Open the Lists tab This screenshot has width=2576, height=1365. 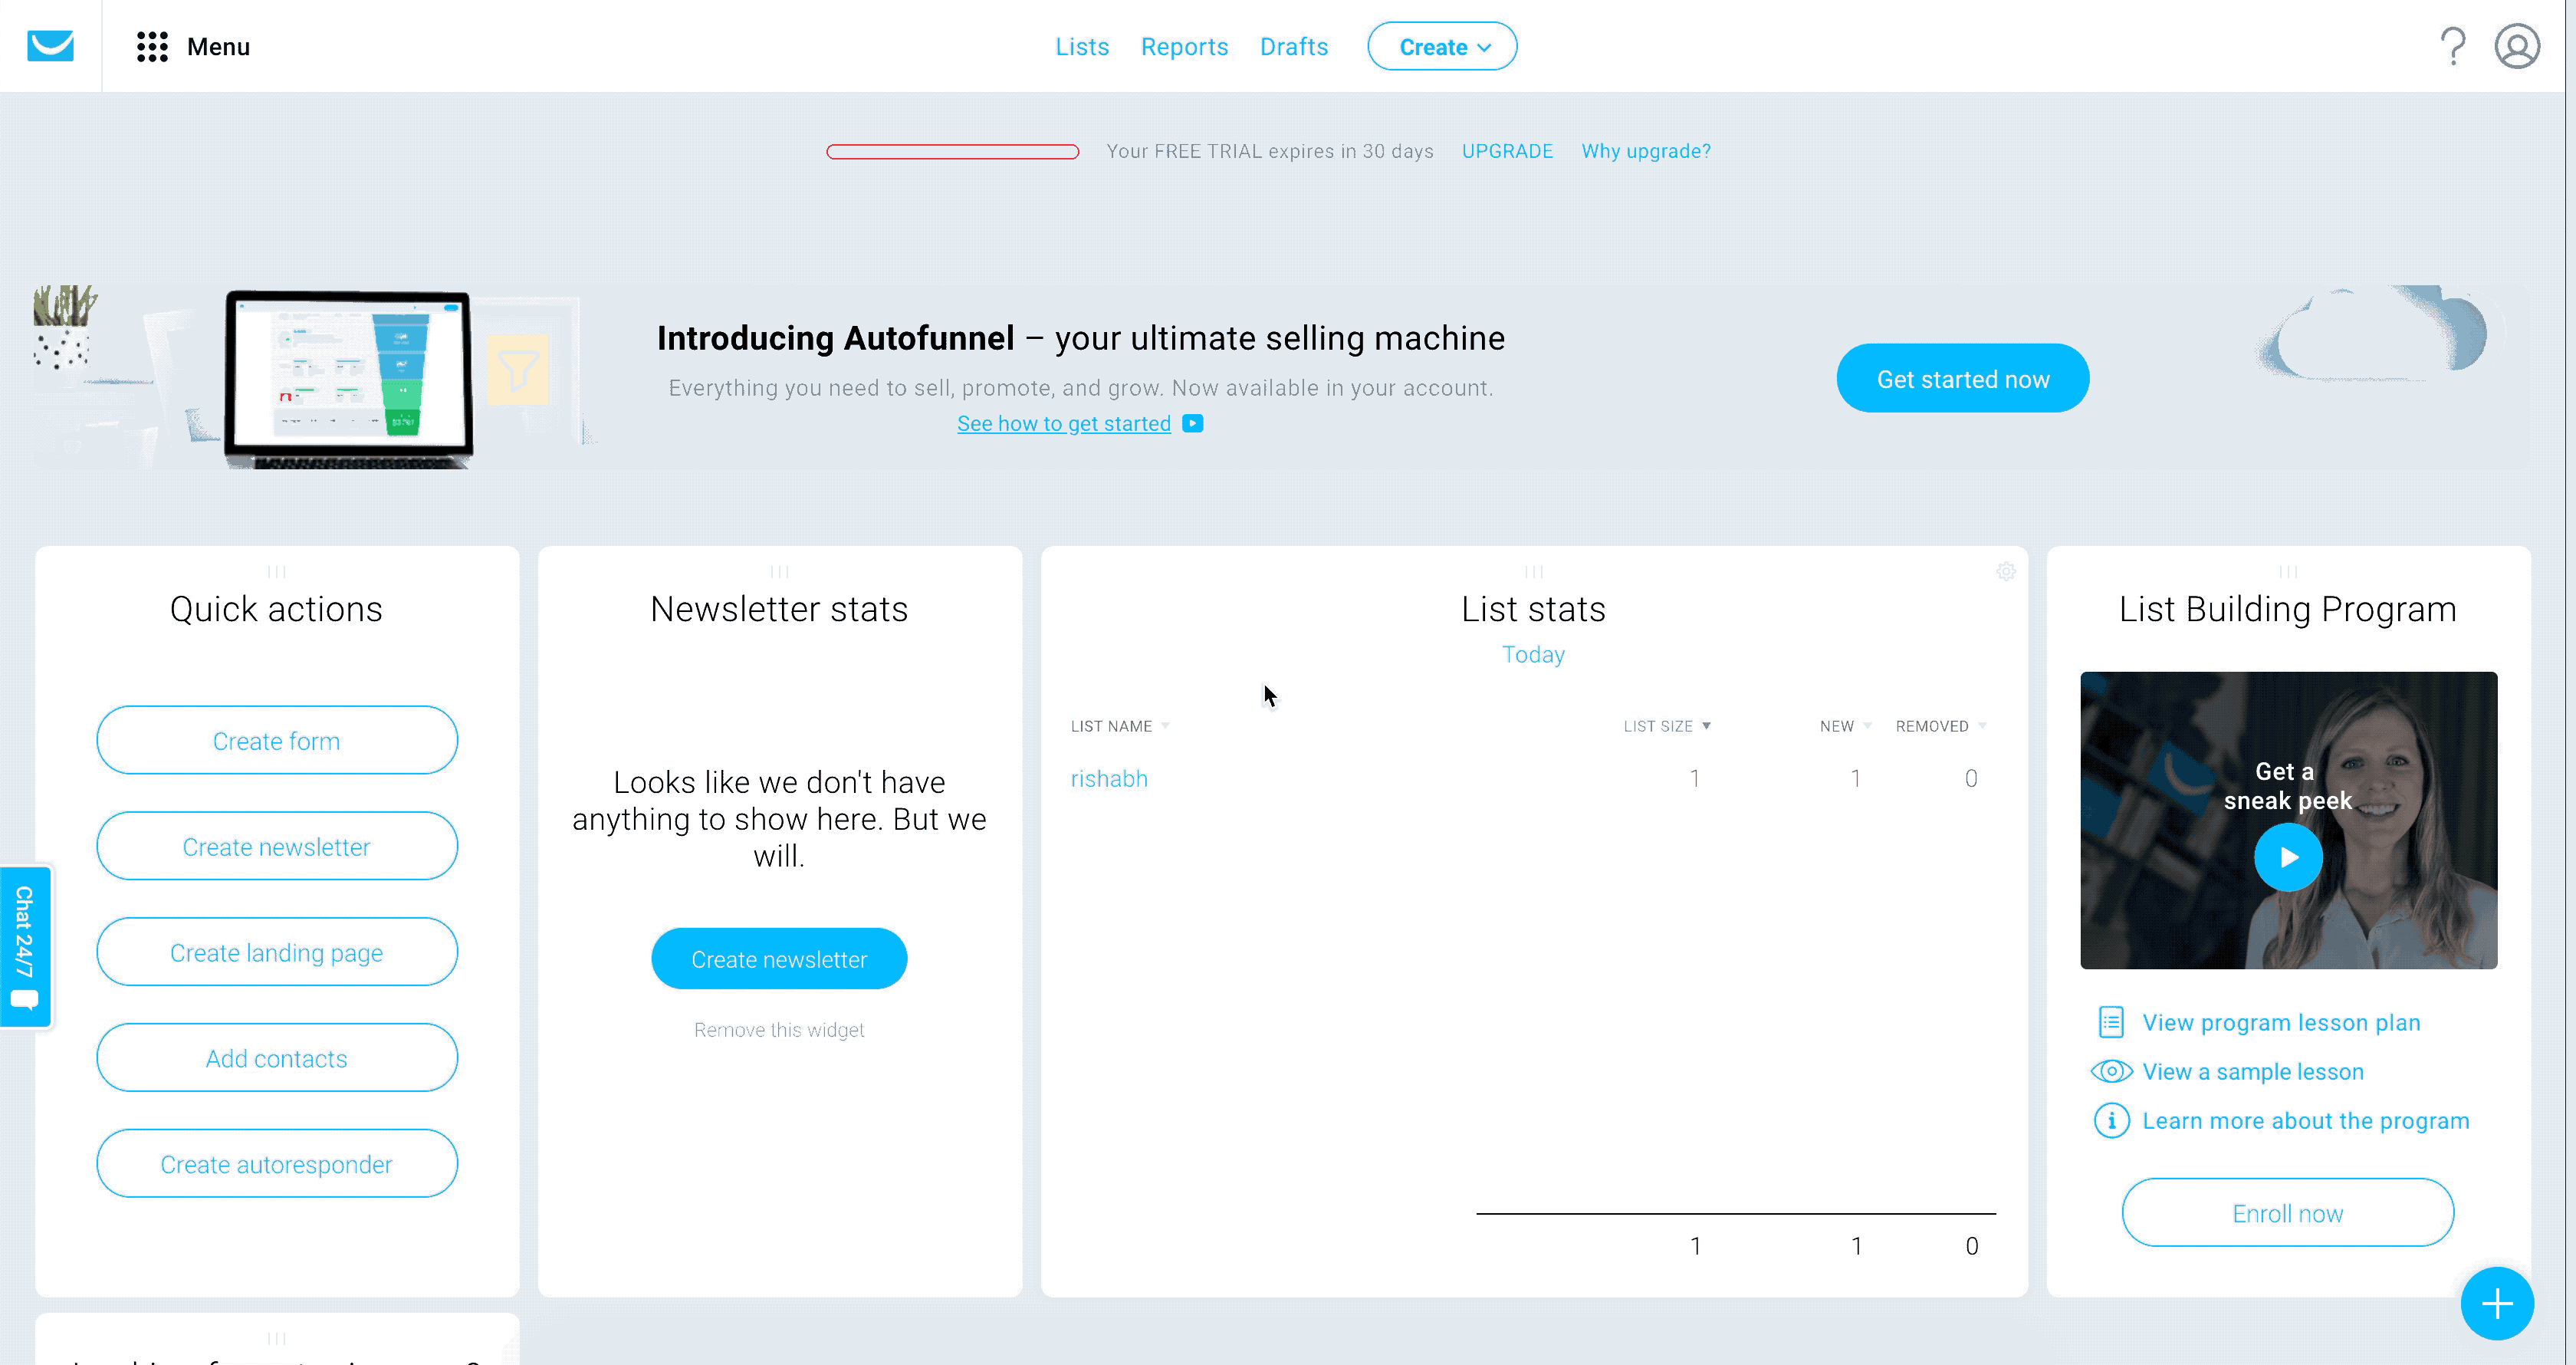(x=1082, y=47)
